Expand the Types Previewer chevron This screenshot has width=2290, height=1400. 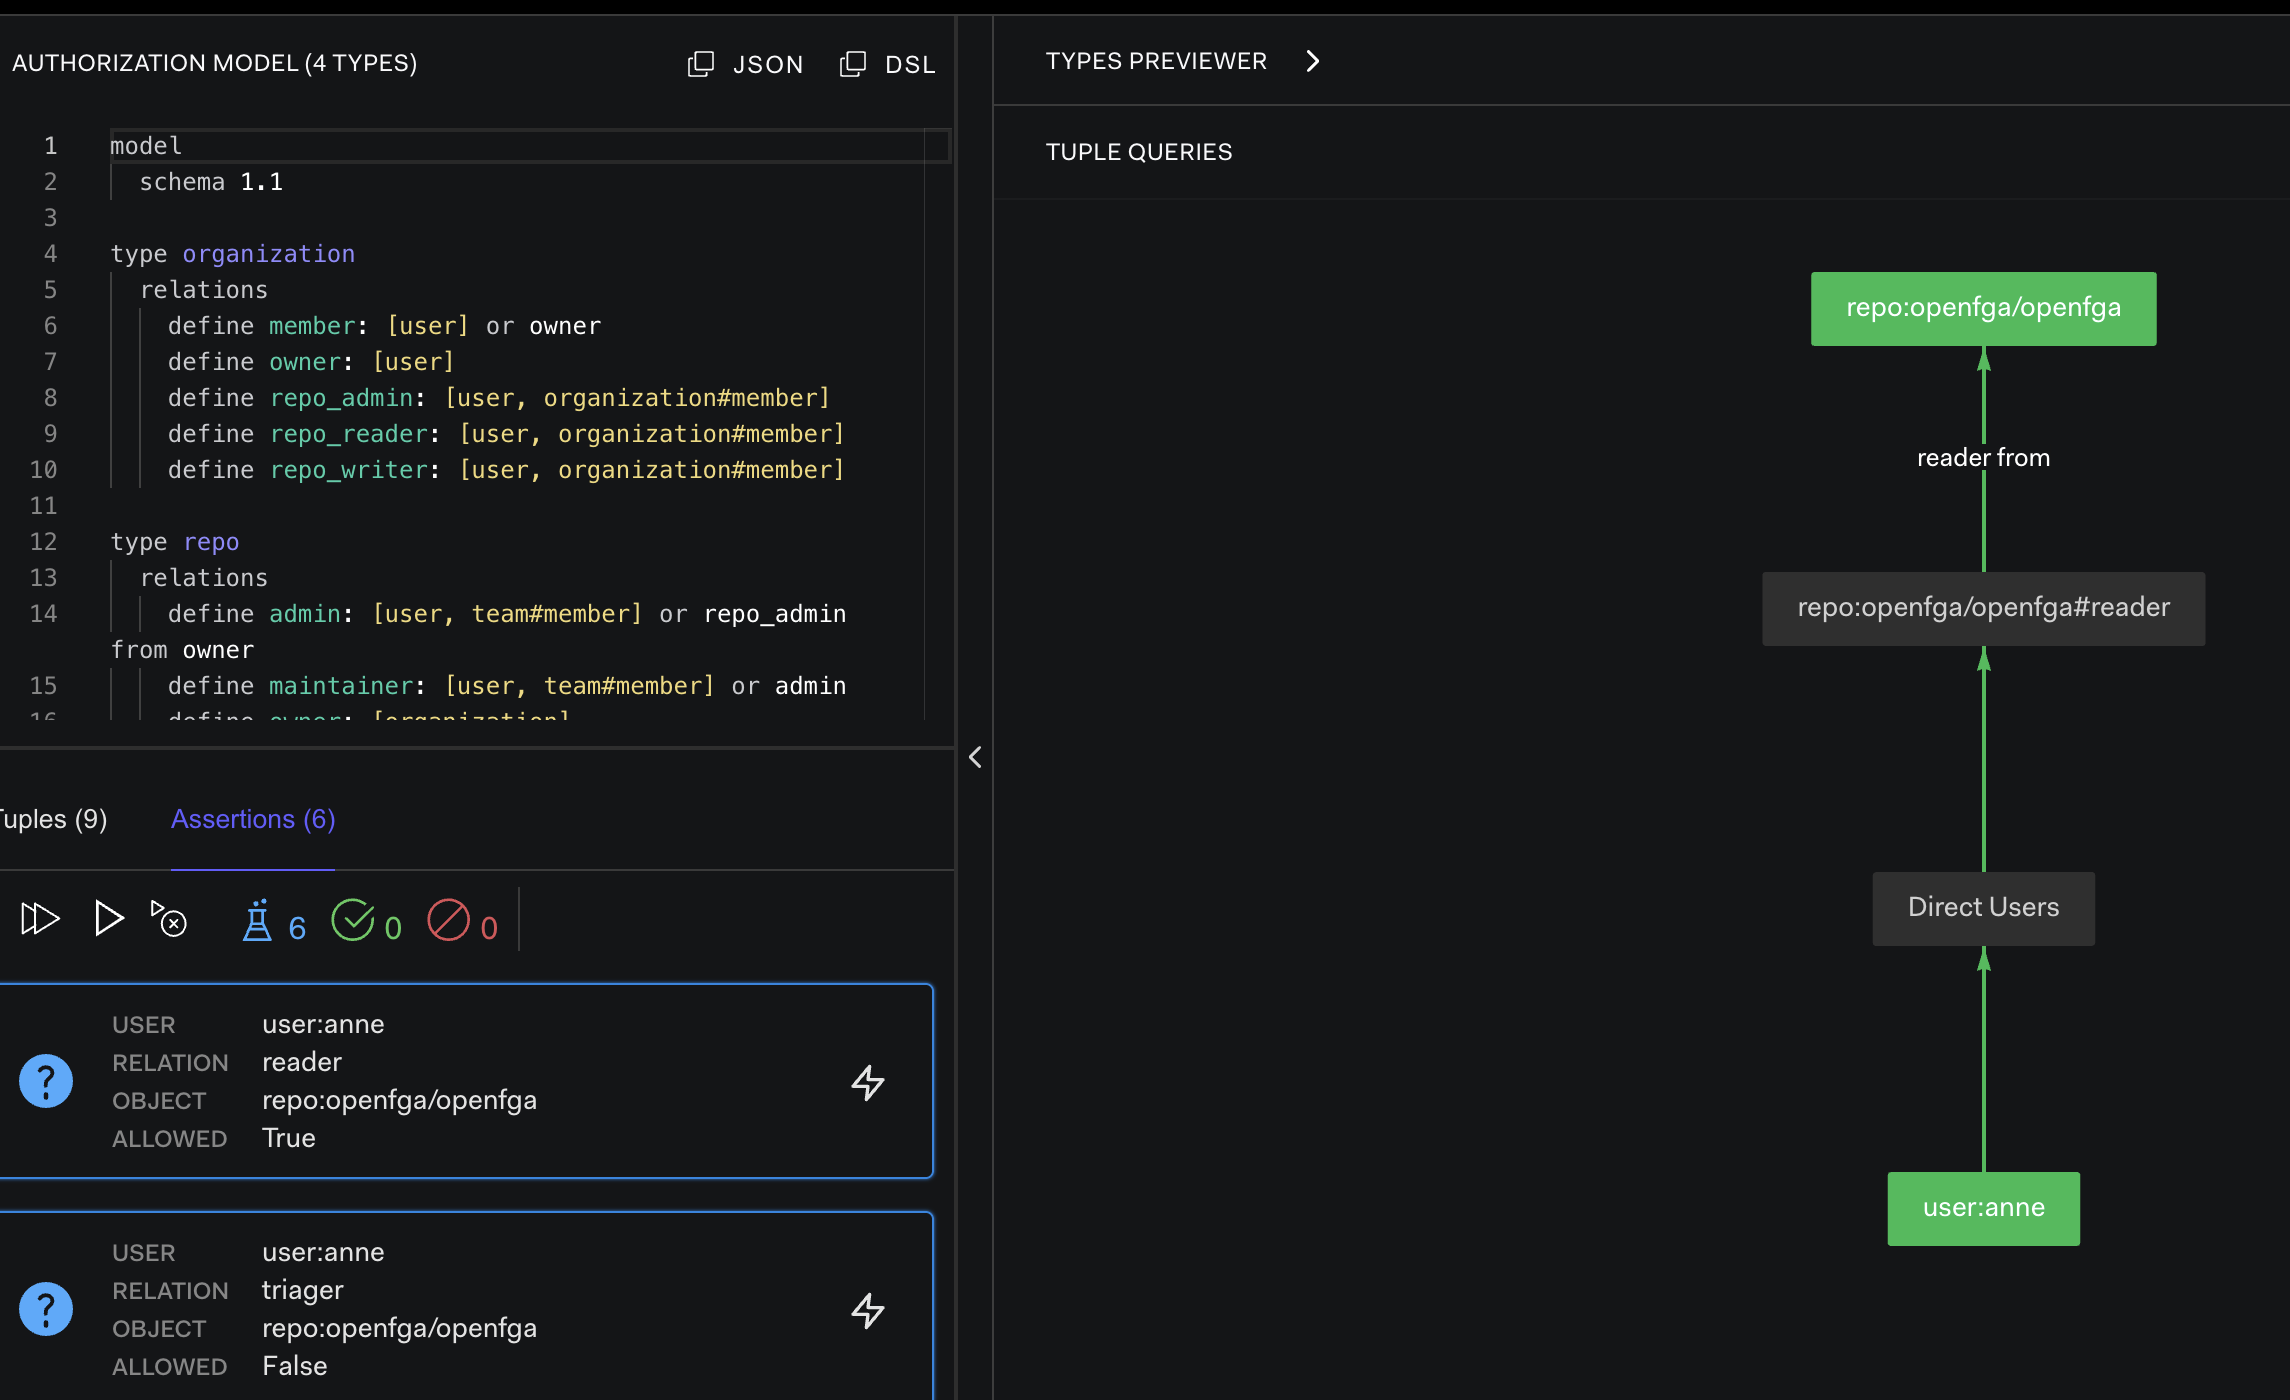[1313, 61]
